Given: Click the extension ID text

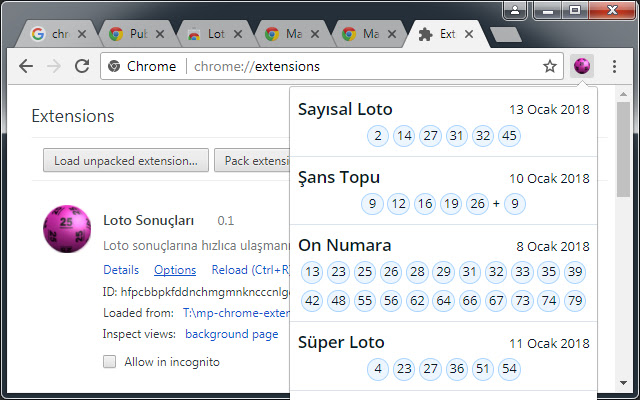Looking at the screenshot, I should coord(196,292).
